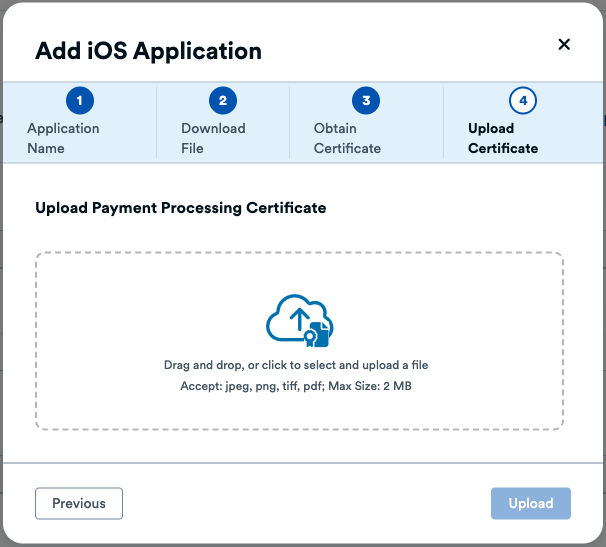Open the Obtain Certificate step
The image size is (606, 547).
click(347, 138)
